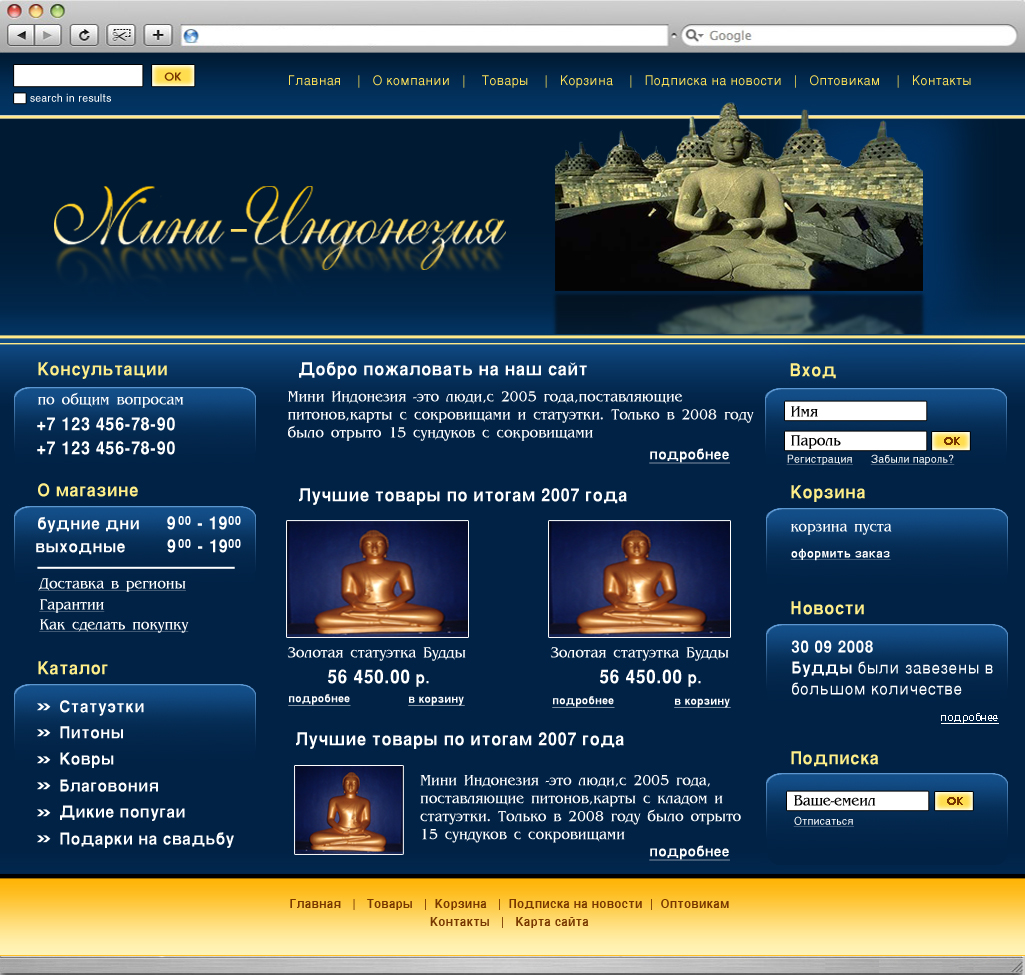Click the оформить заказ link in Корзина
Screen dimensions: 1025x975
coord(842,553)
